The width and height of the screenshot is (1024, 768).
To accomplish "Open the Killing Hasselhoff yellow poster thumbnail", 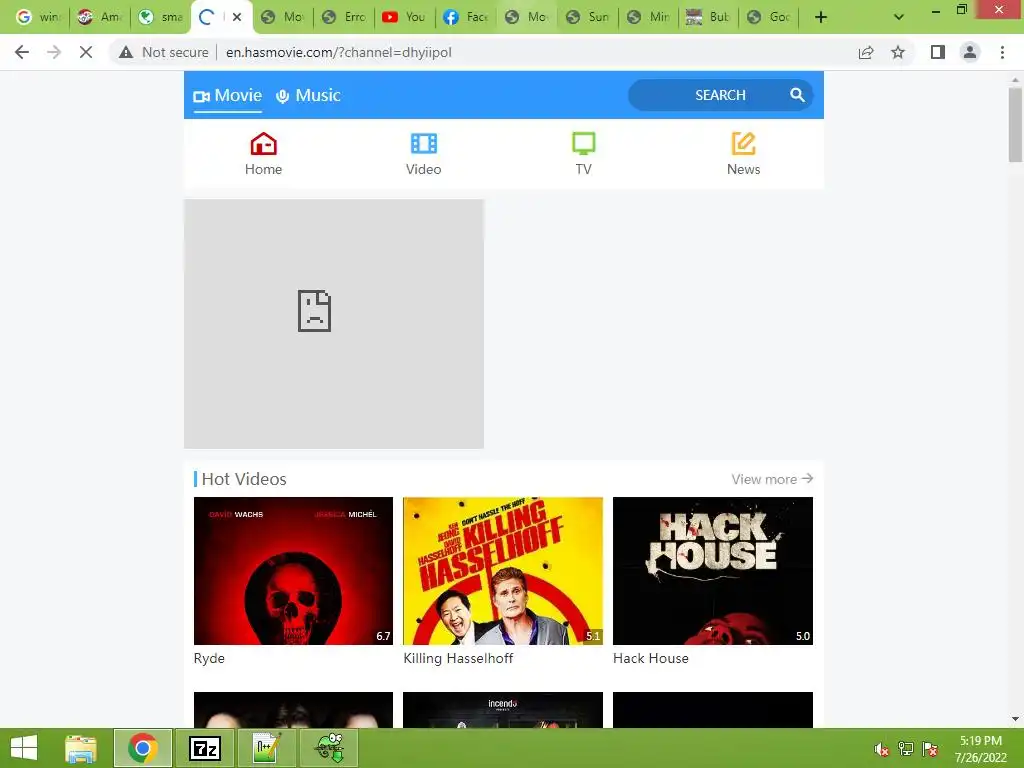I will tap(503, 571).
